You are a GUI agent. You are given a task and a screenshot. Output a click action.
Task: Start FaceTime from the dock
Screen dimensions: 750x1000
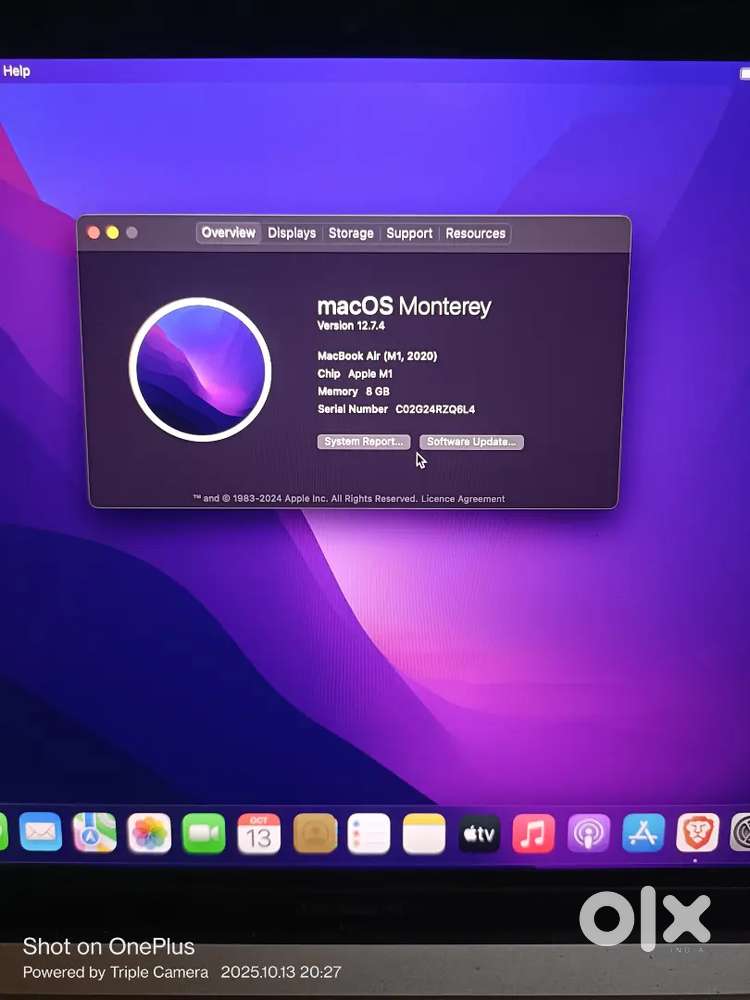(204, 833)
